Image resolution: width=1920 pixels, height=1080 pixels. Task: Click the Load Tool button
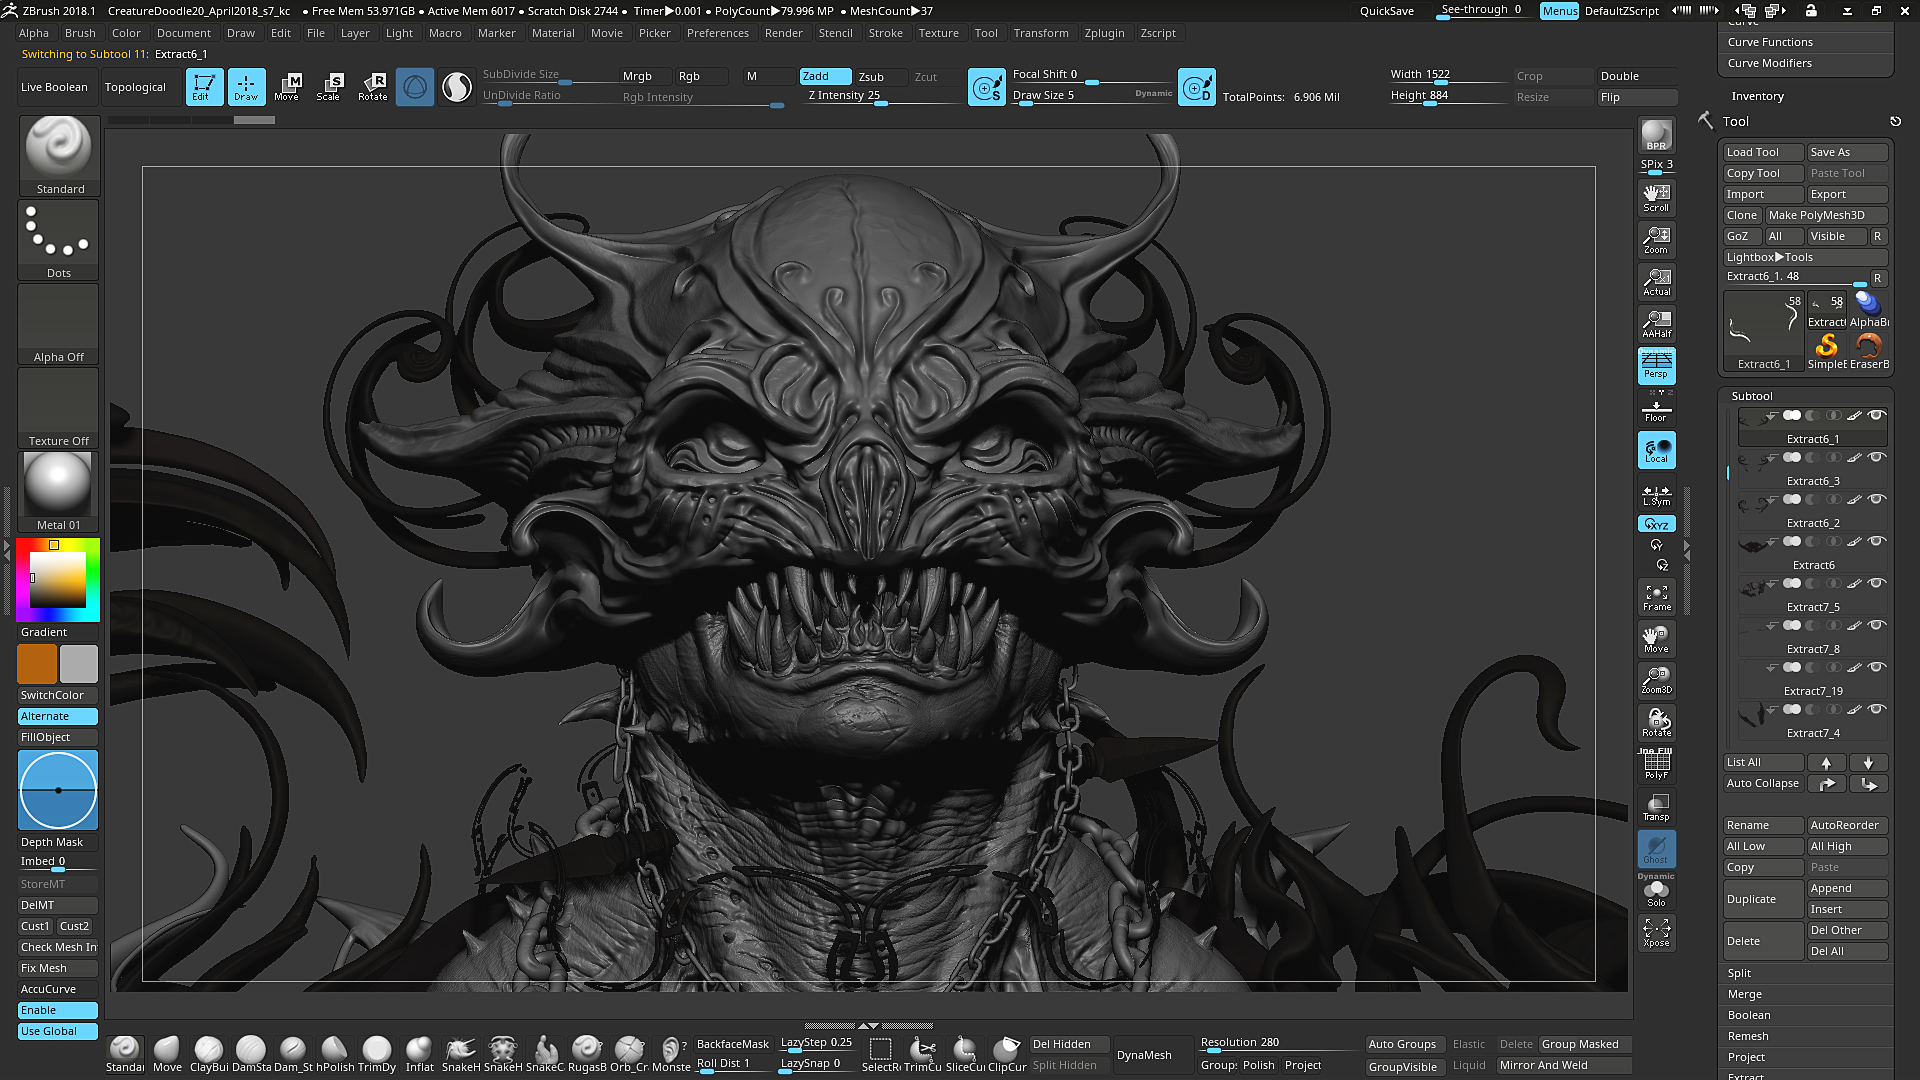(x=1763, y=152)
